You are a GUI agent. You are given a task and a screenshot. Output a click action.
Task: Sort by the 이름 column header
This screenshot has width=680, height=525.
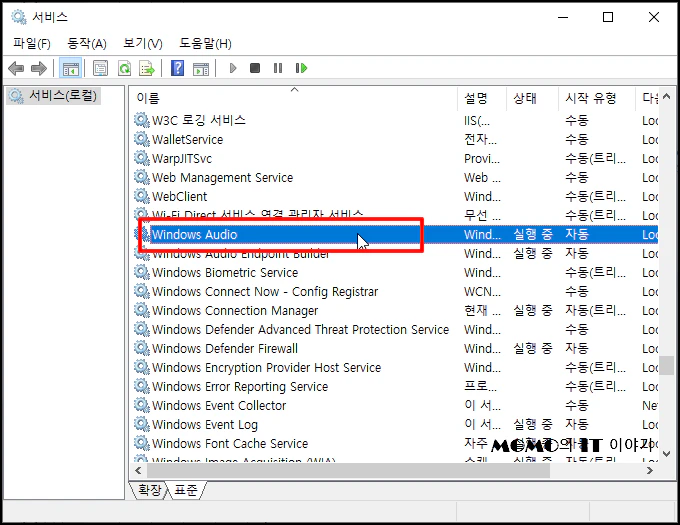tap(294, 98)
